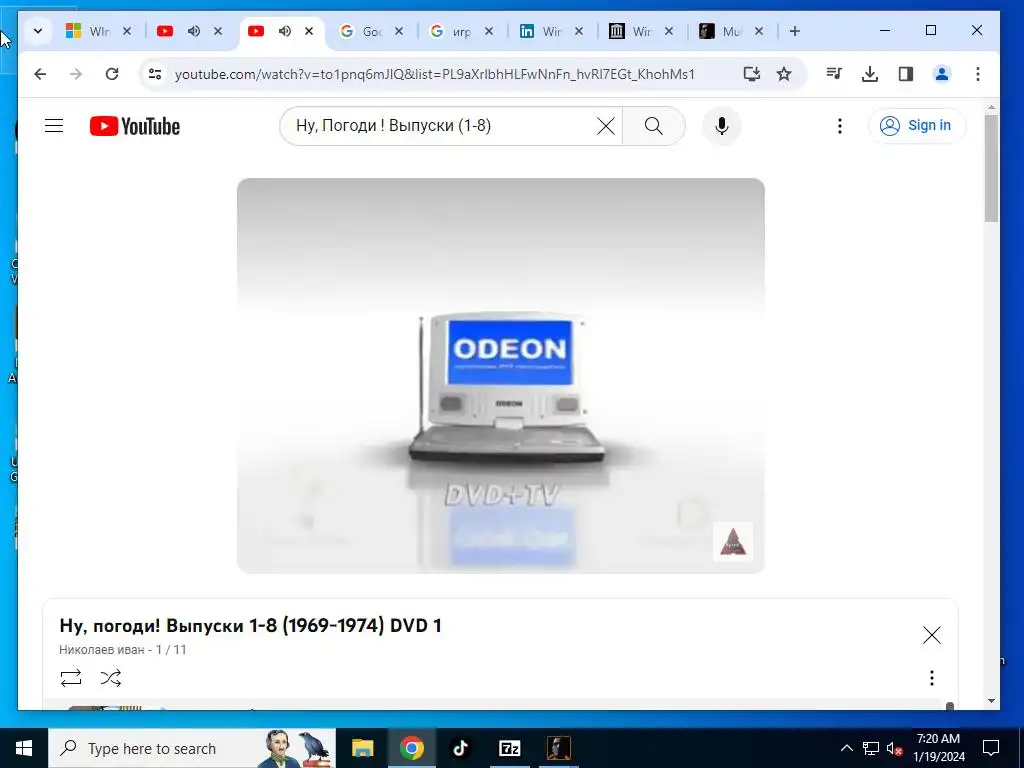Open a new browser tab

click(795, 31)
